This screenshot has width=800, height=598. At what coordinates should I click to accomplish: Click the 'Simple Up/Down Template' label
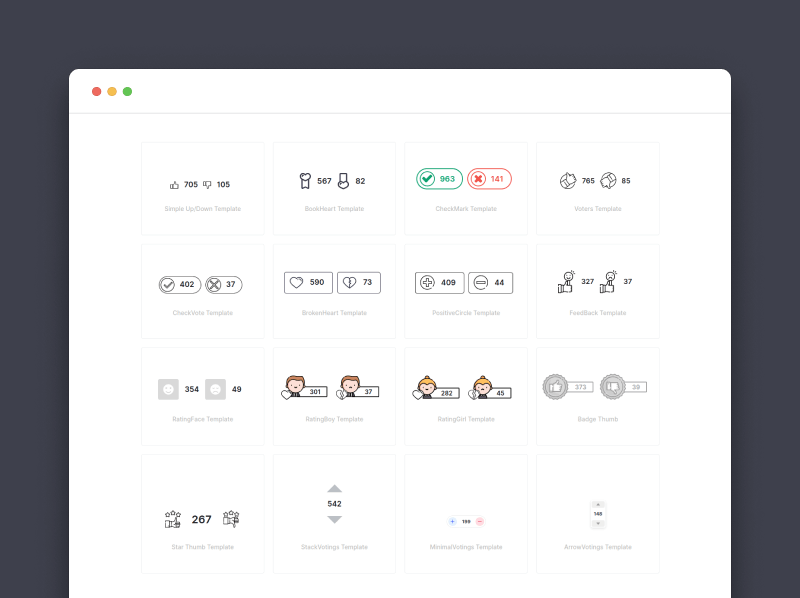pyautogui.click(x=203, y=209)
